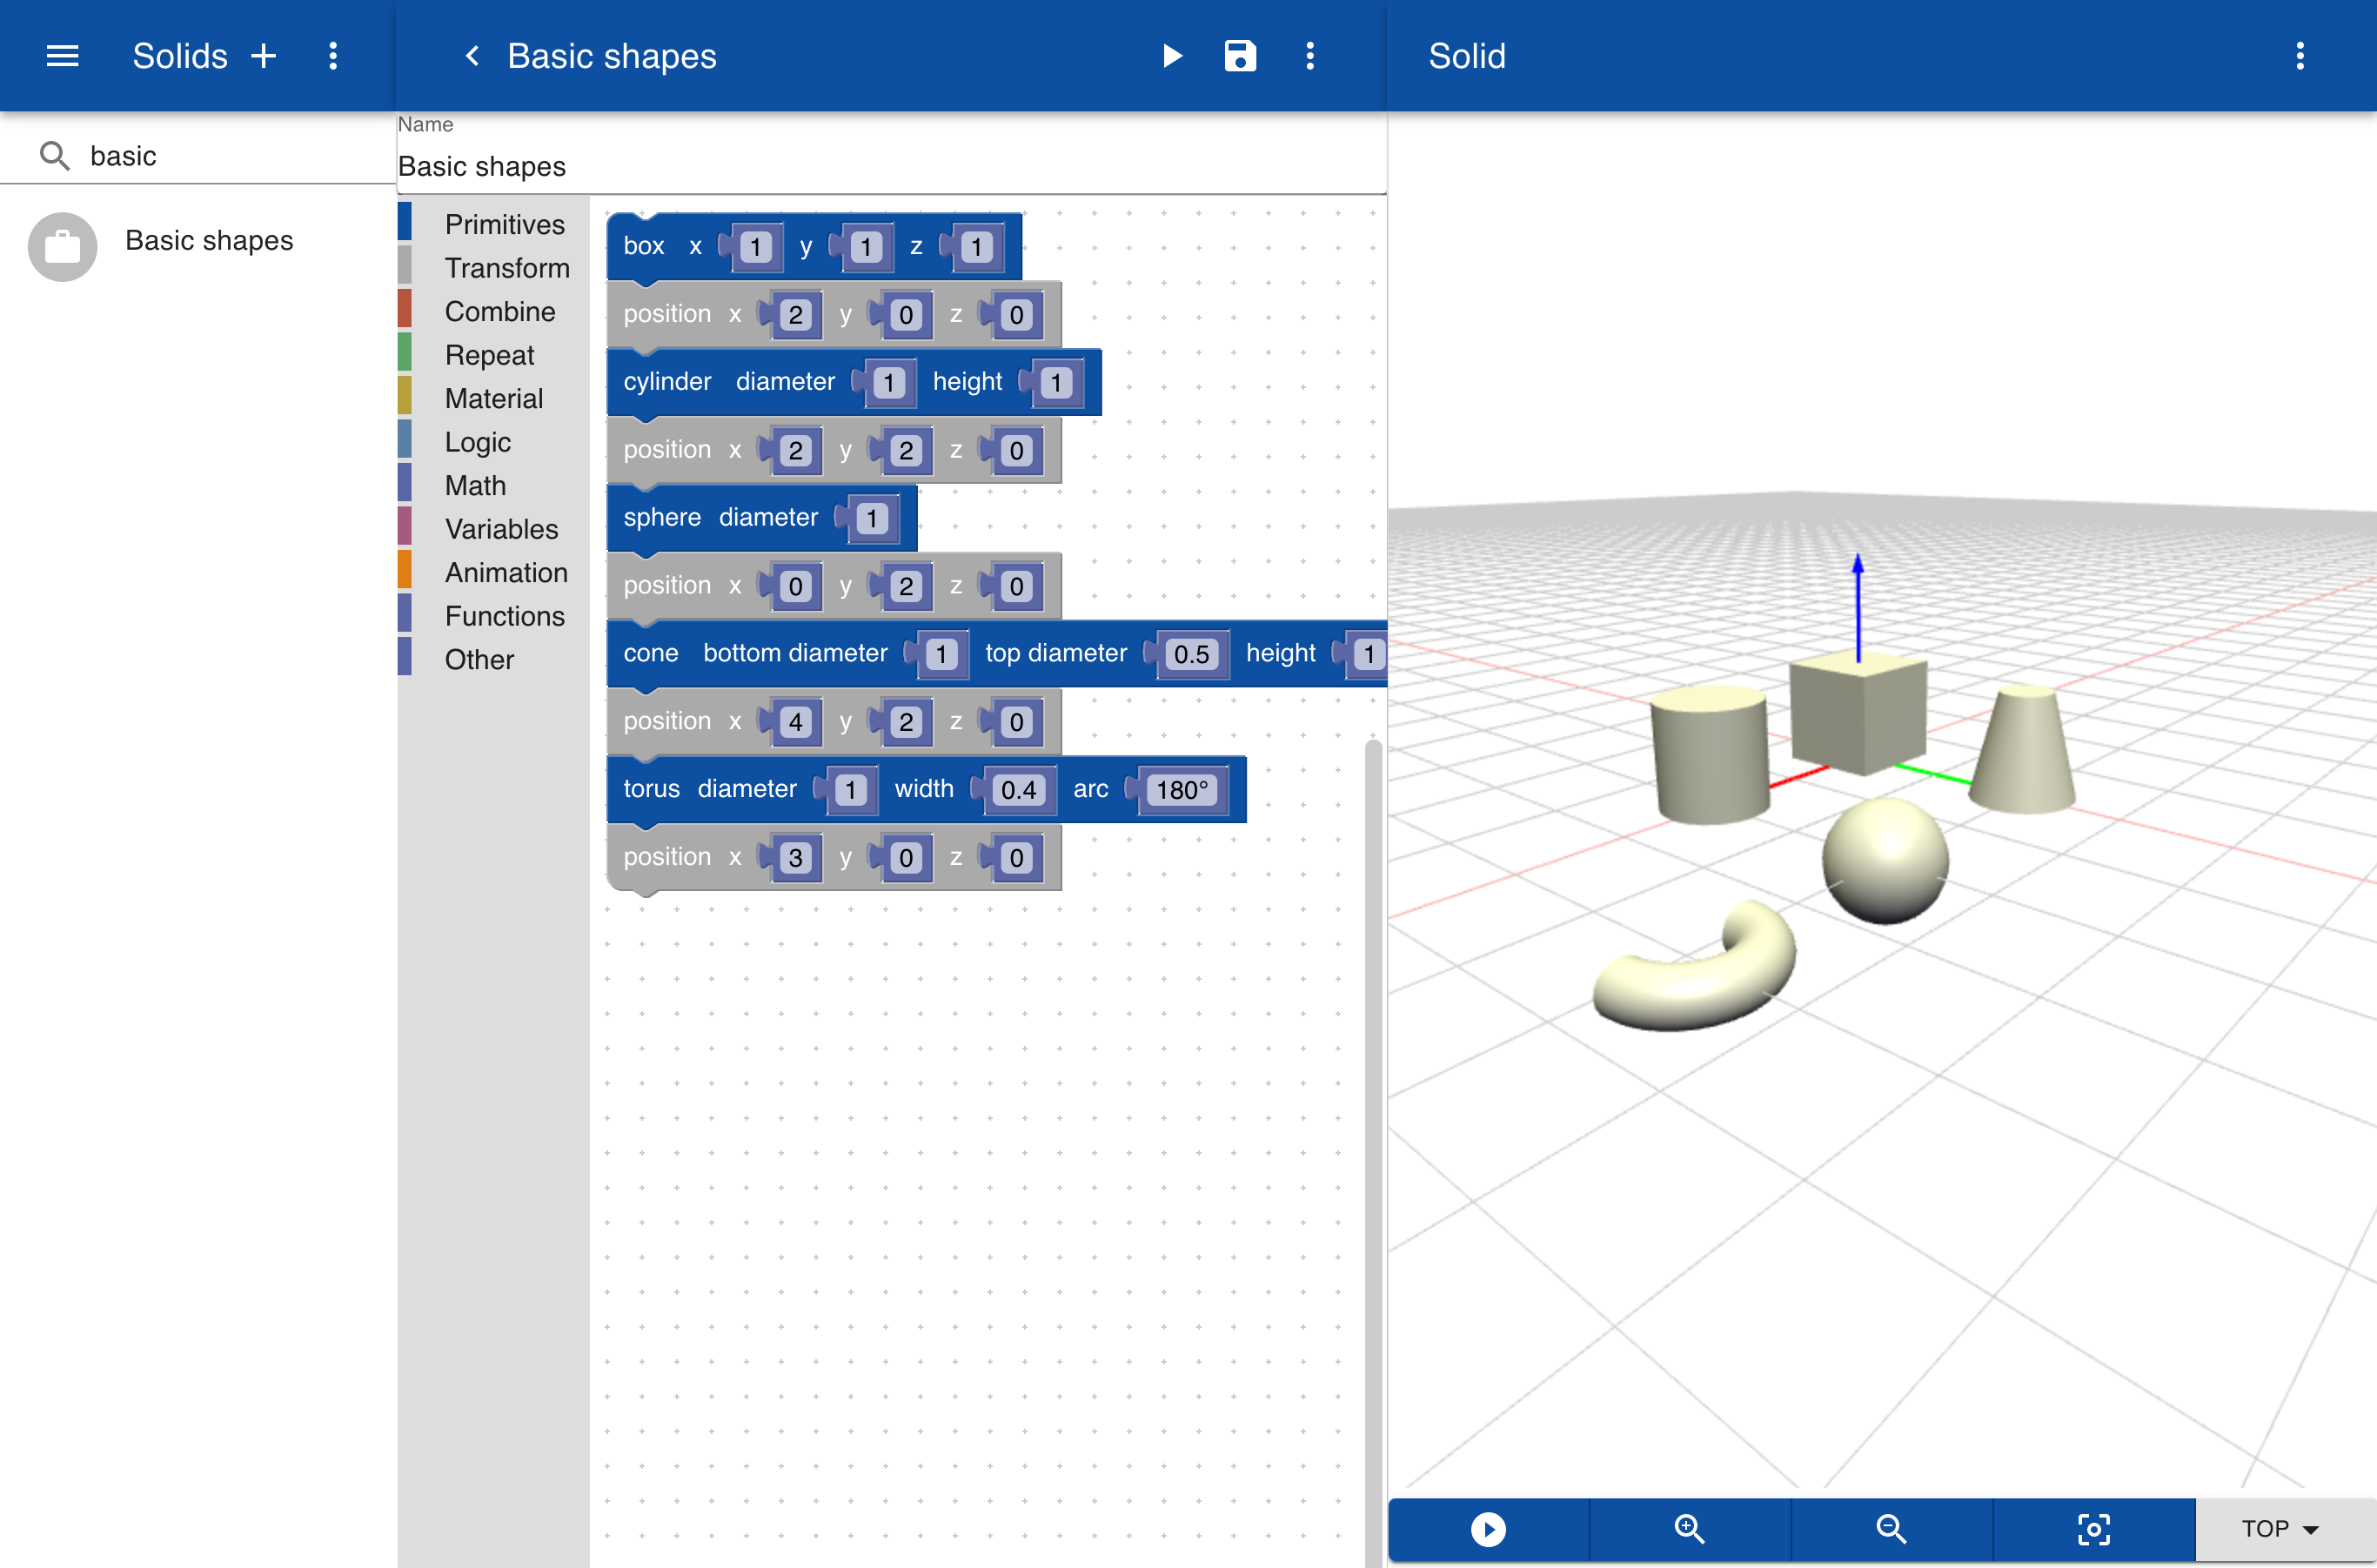Zoom in the 3D view
Image resolution: width=2377 pixels, height=1568 pixels.
1690,1528
